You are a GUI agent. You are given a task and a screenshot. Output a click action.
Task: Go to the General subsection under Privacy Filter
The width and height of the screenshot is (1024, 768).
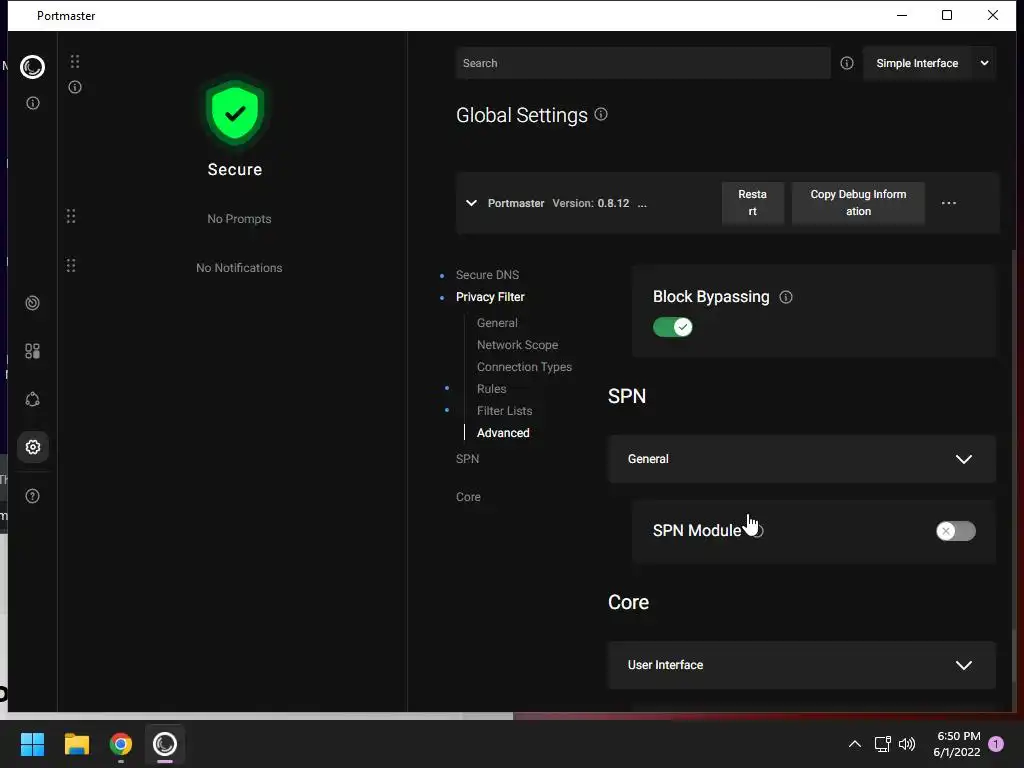(497, 323)
